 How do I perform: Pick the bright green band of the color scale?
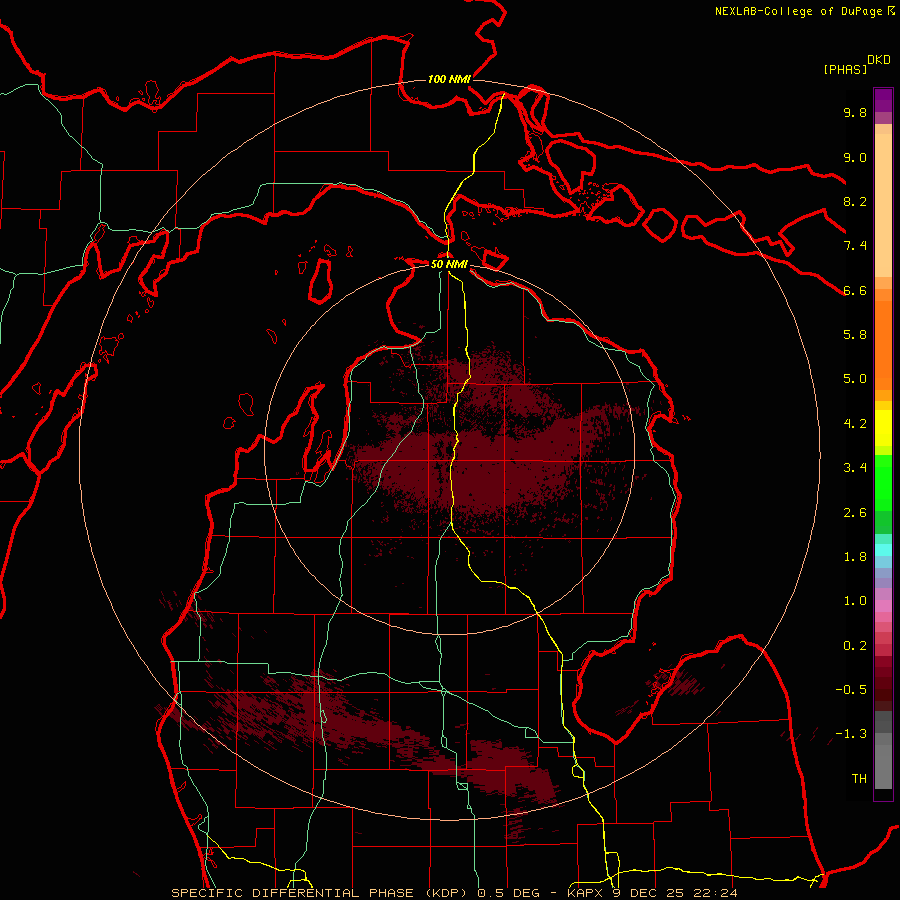(x=883, y=482)
